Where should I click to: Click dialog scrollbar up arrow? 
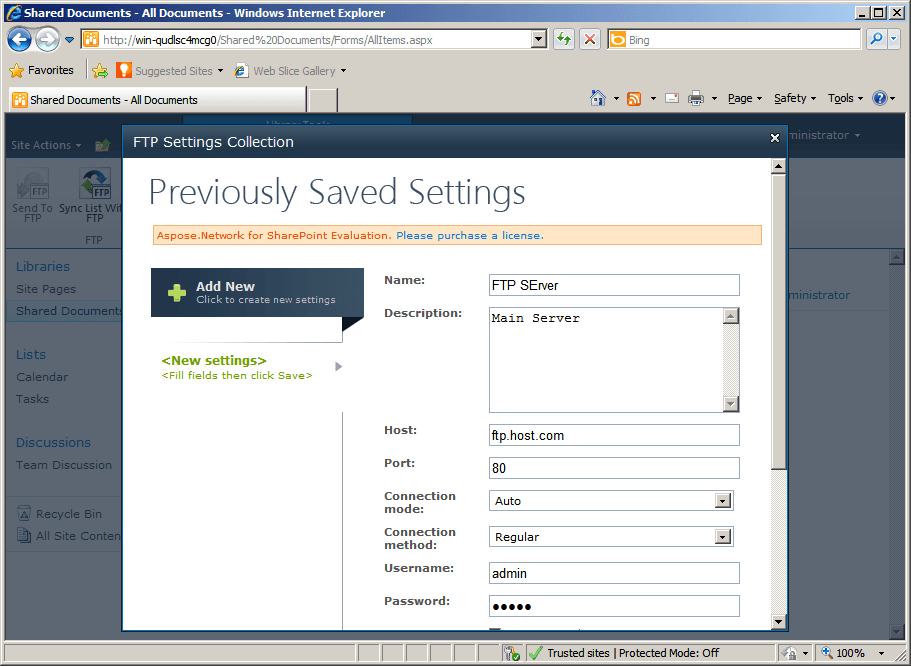point(779,167)
